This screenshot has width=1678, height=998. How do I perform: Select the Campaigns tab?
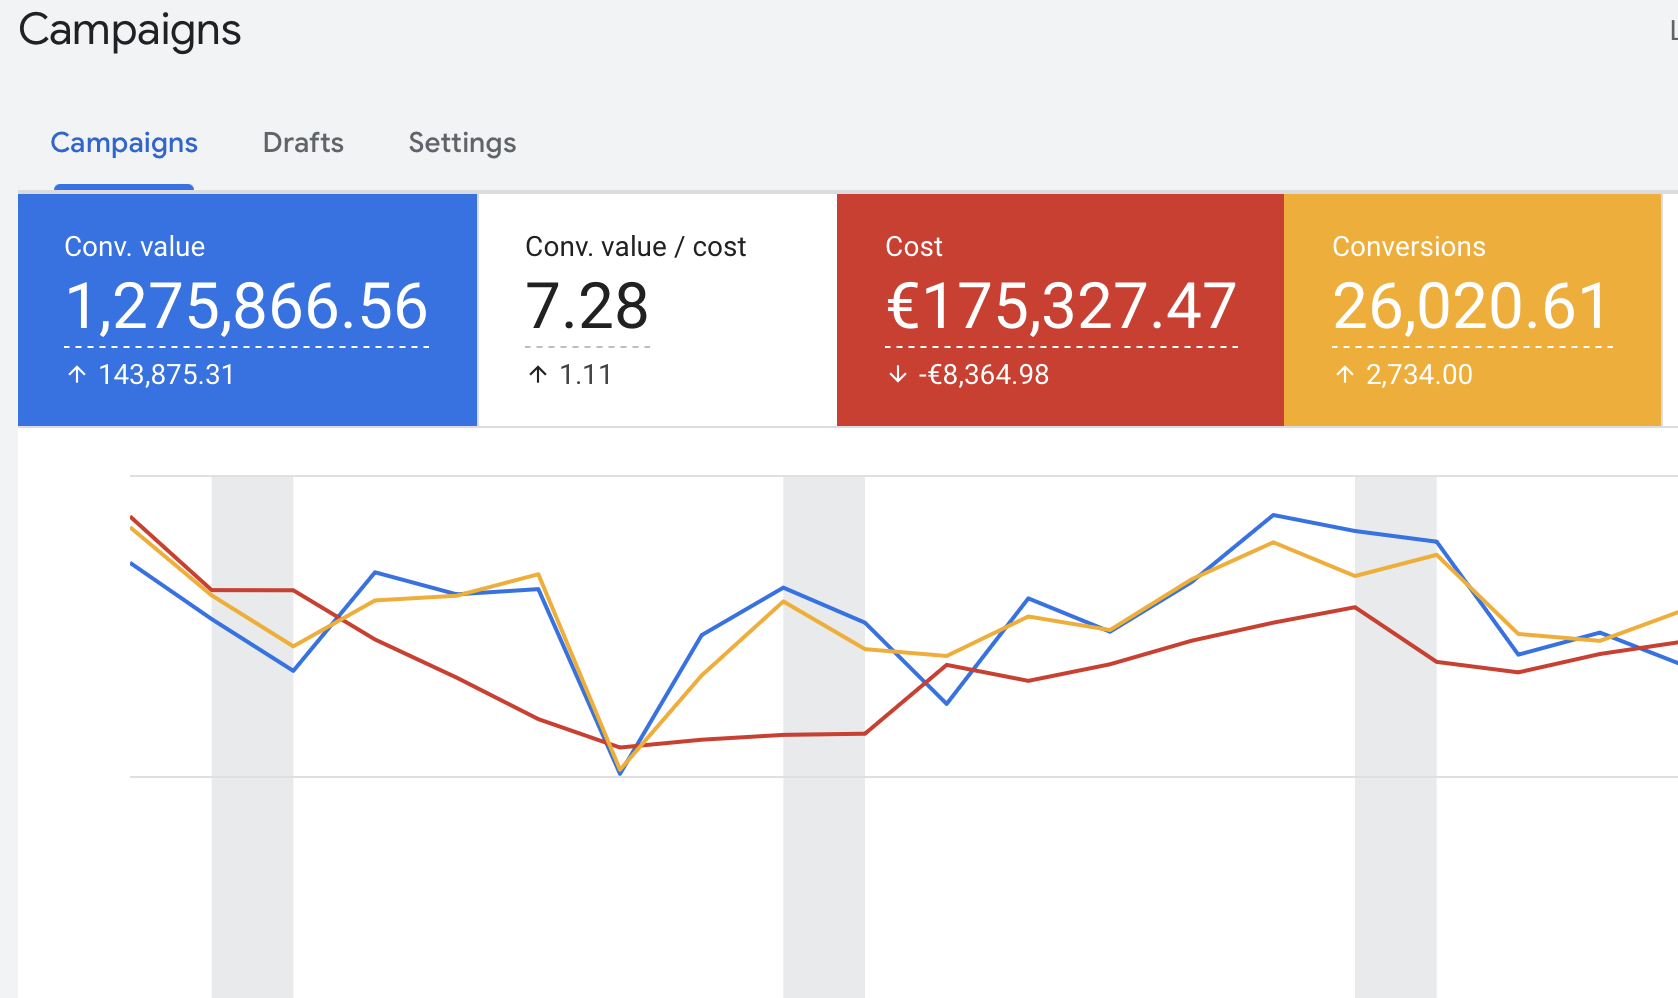point(124,143)
